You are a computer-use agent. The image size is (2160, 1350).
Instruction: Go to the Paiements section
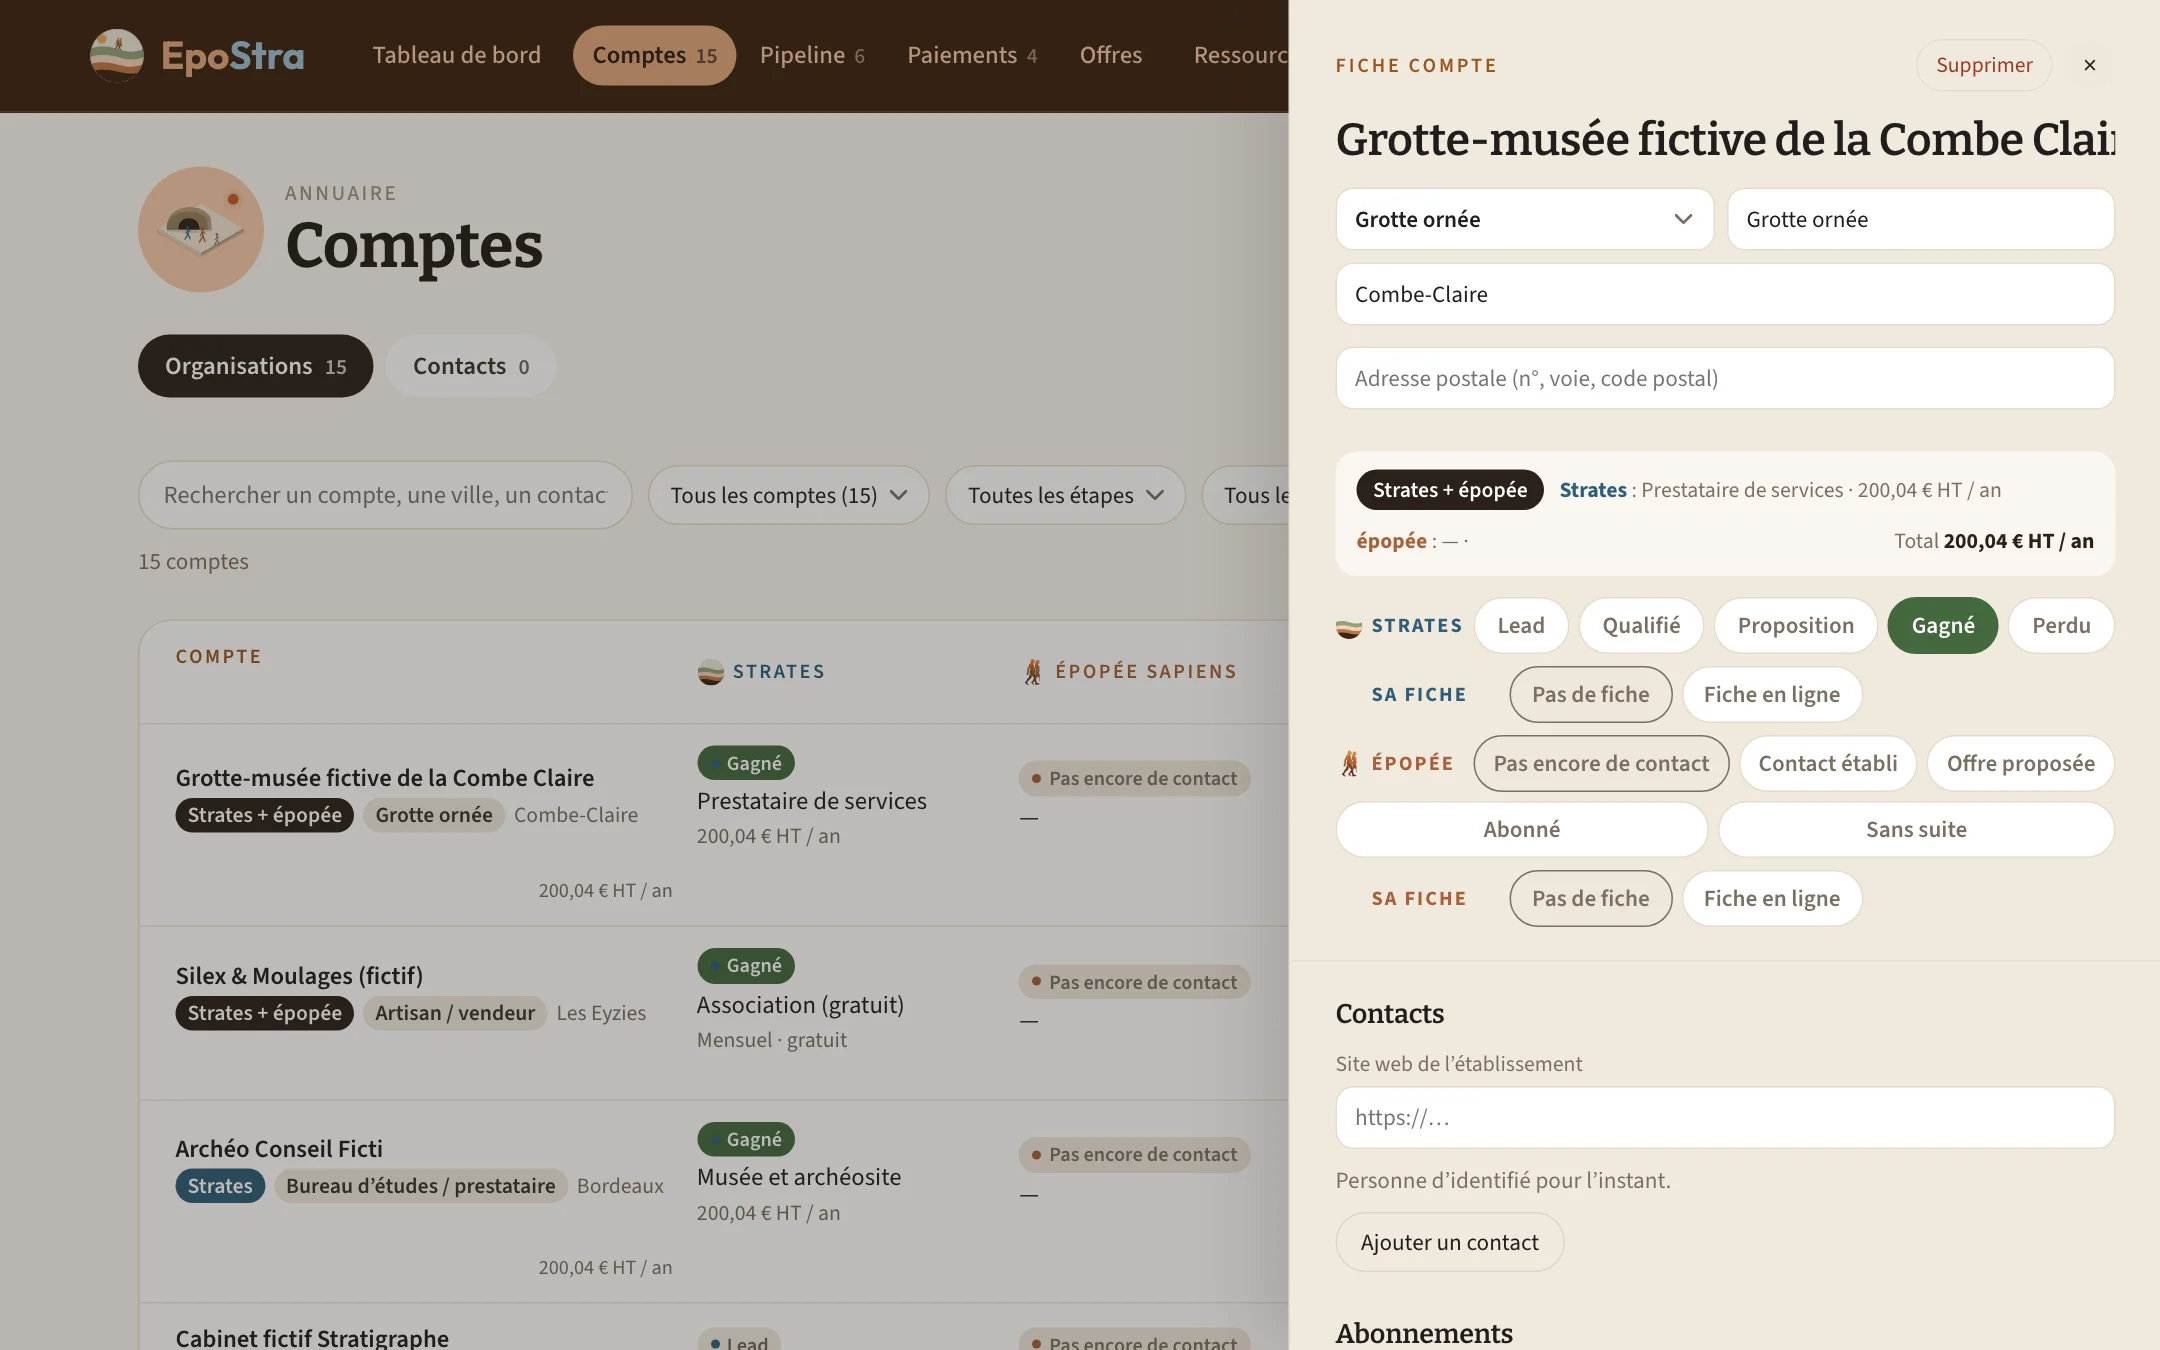tap(972, 55)
